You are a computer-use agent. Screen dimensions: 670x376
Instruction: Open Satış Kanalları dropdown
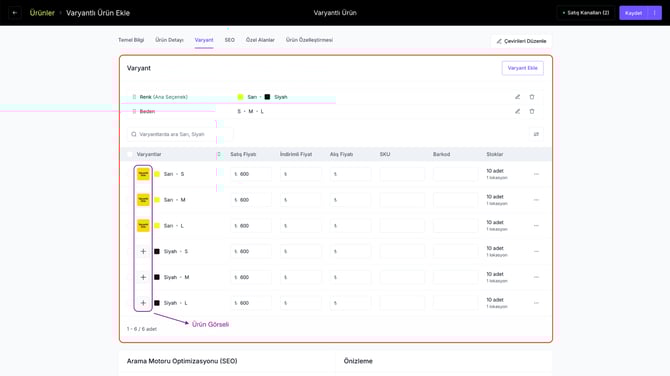tap(586, 13)
